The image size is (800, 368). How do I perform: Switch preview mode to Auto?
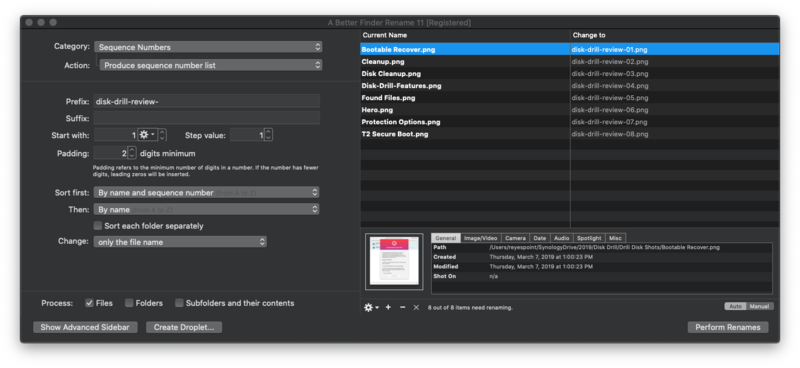click(735, 307)
